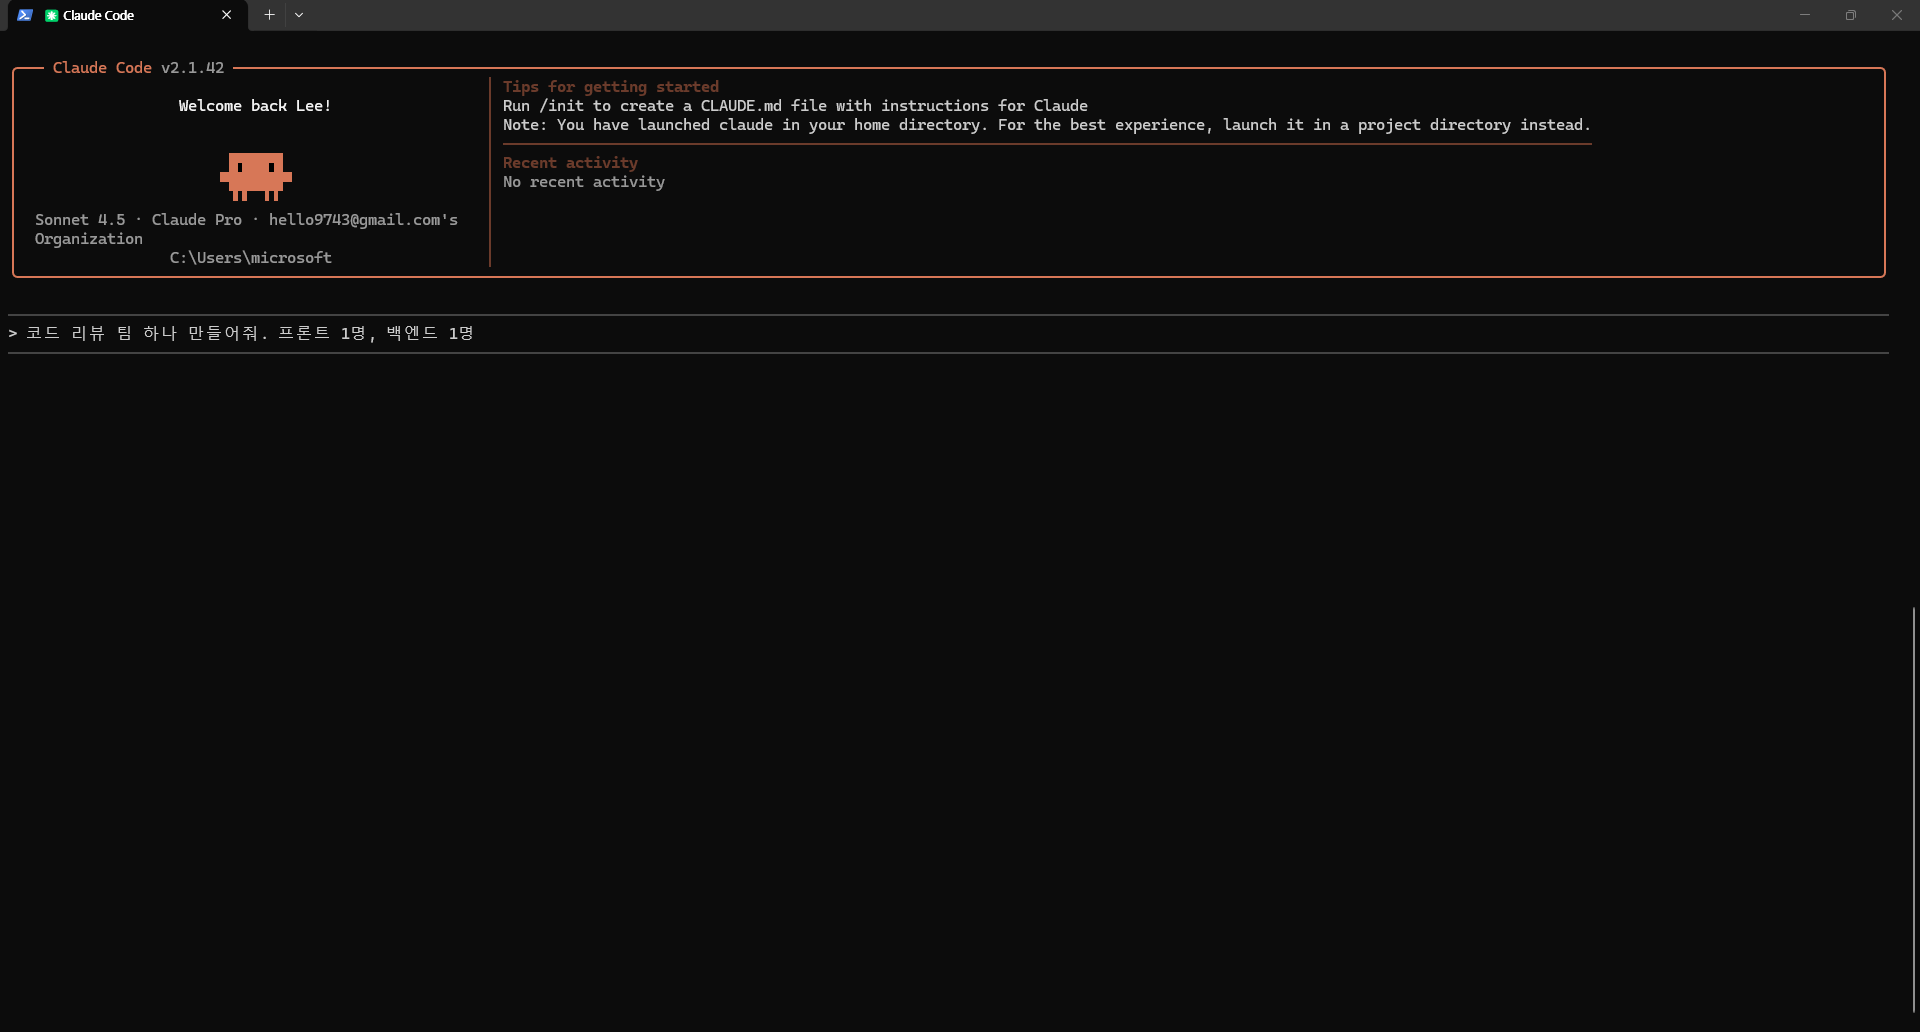Image resolution: width=1920 pixels, height=1032 pixels.
Task: Click the "Welcome back Lee!" greeting
Action: (x=255, y=106)
